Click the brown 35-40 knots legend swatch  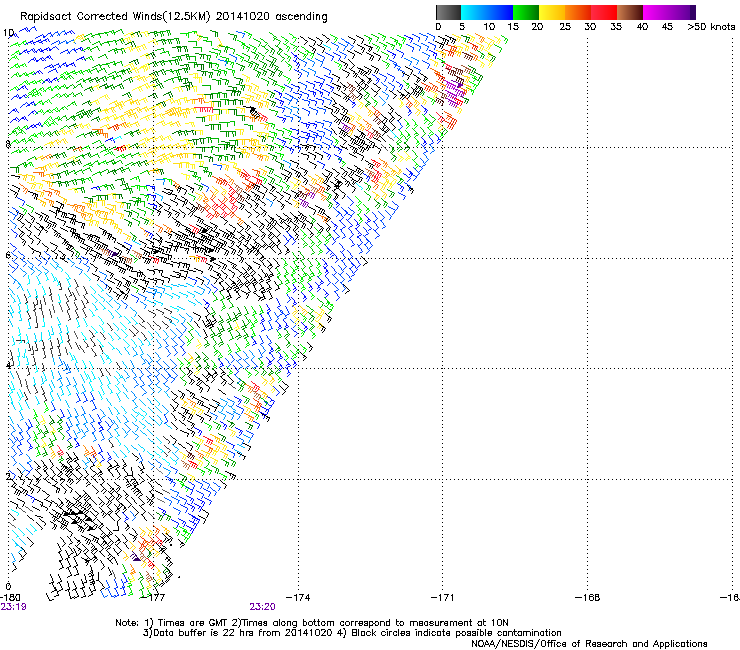tap(630, 12)
